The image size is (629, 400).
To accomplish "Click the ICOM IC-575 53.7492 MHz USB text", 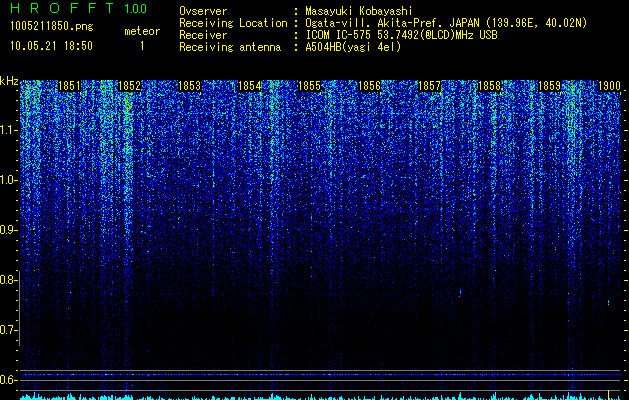I will [401, 35].
